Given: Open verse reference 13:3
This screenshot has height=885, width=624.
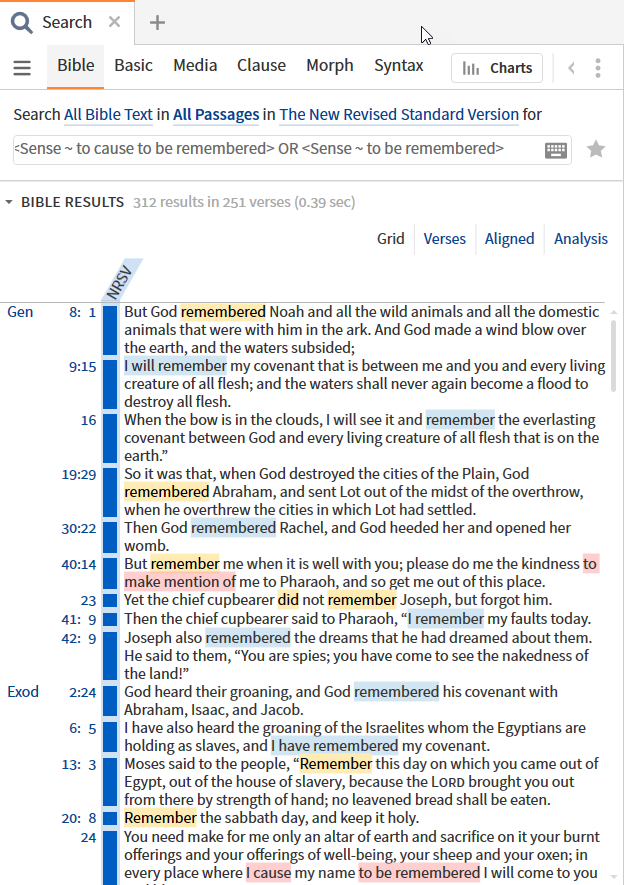Looking at the screenshot, I should click(78, 765).
